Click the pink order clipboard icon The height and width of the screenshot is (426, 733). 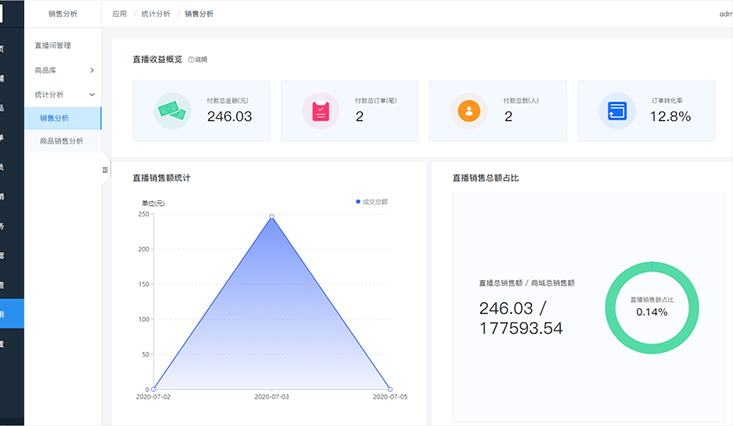[320, 111]
